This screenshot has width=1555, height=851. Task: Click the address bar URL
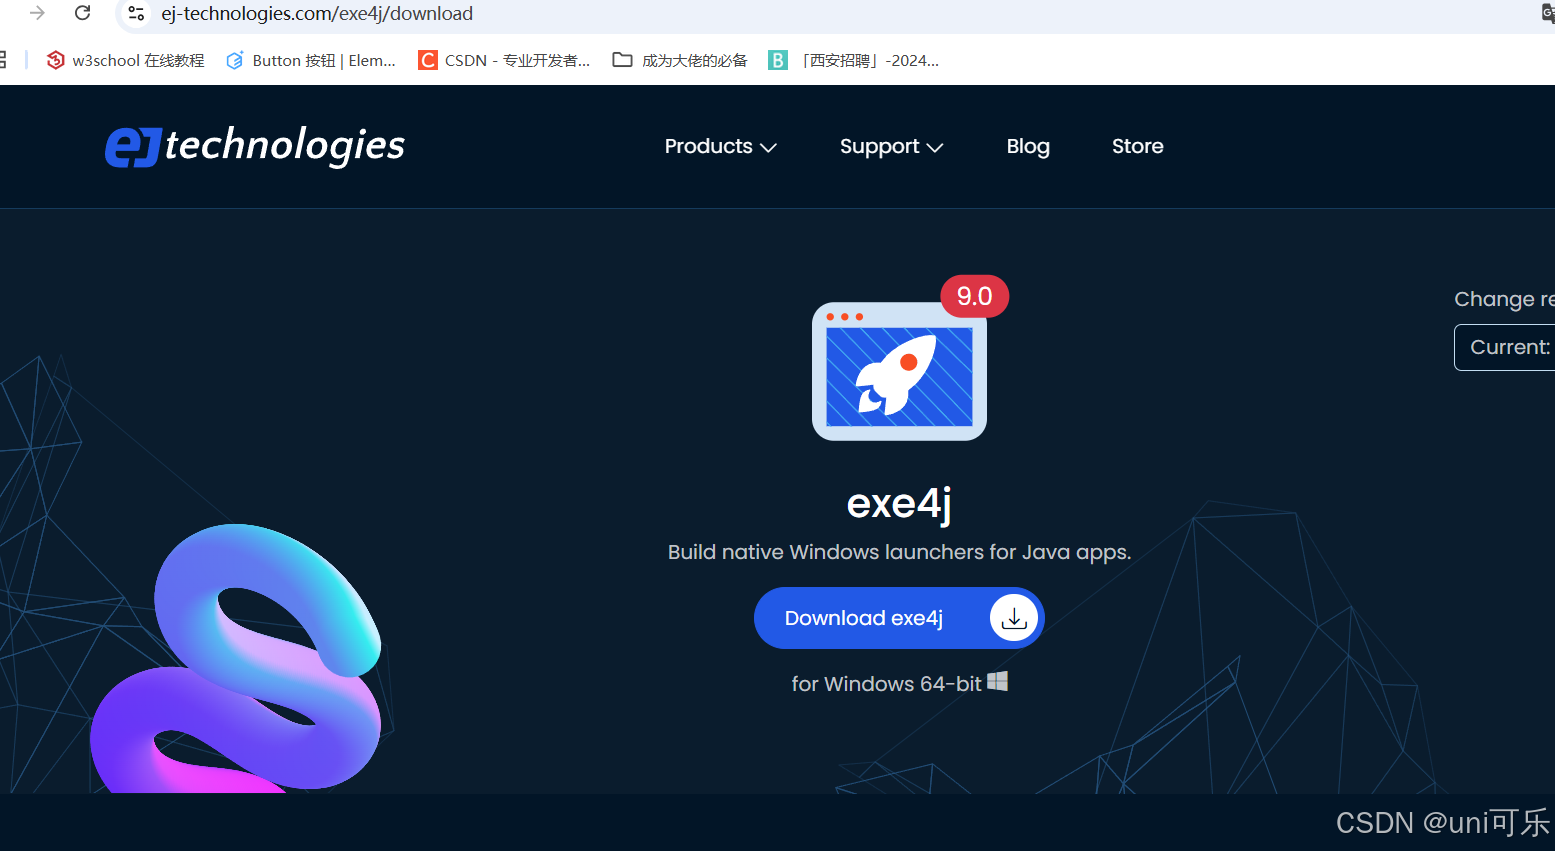(317, 14)
